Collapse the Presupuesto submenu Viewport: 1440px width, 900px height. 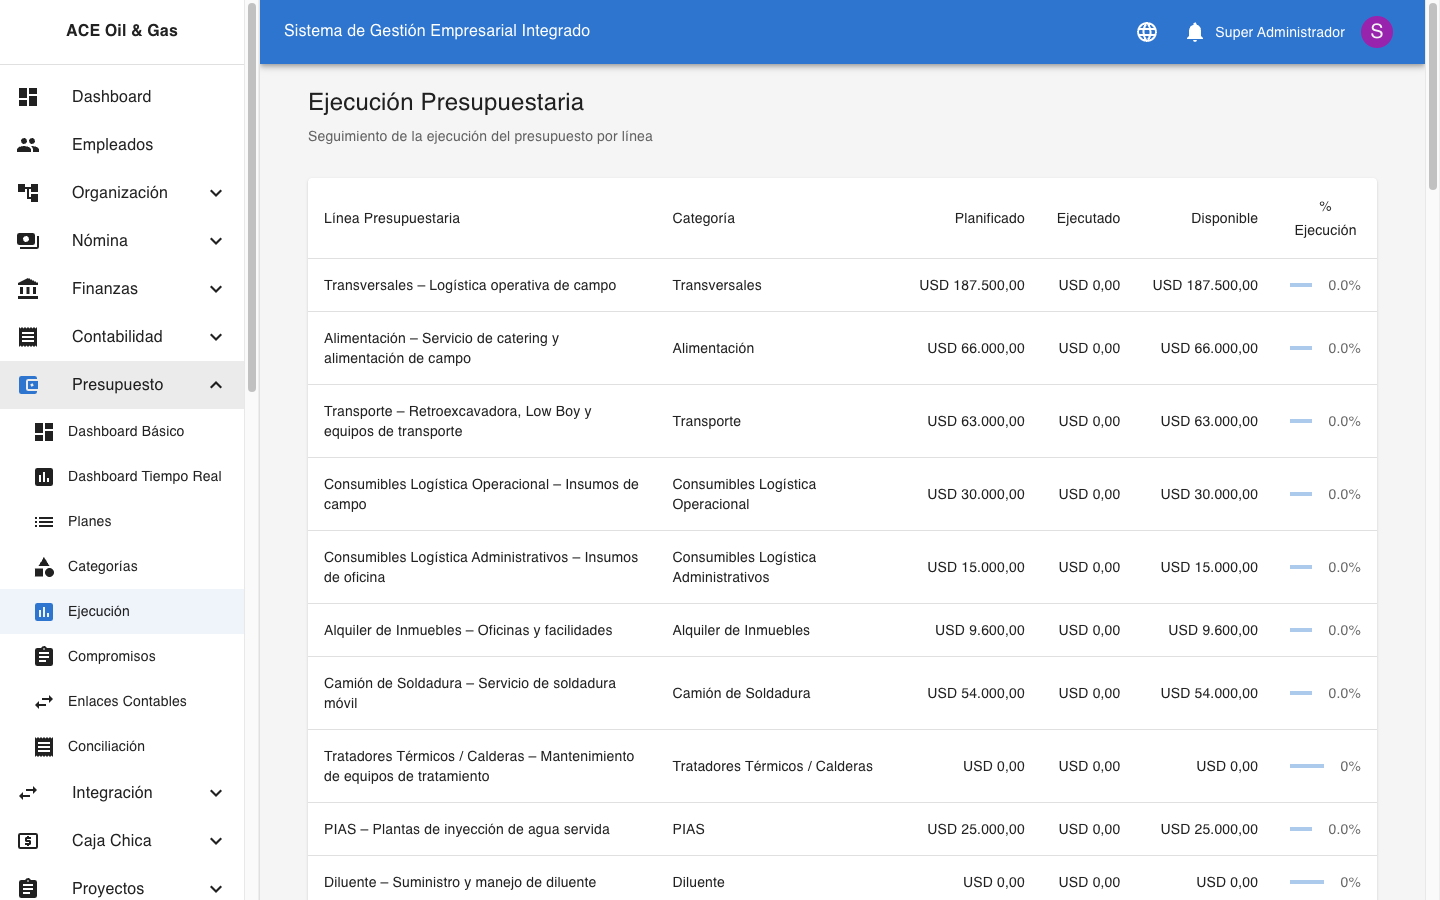[x=216, y=384]
